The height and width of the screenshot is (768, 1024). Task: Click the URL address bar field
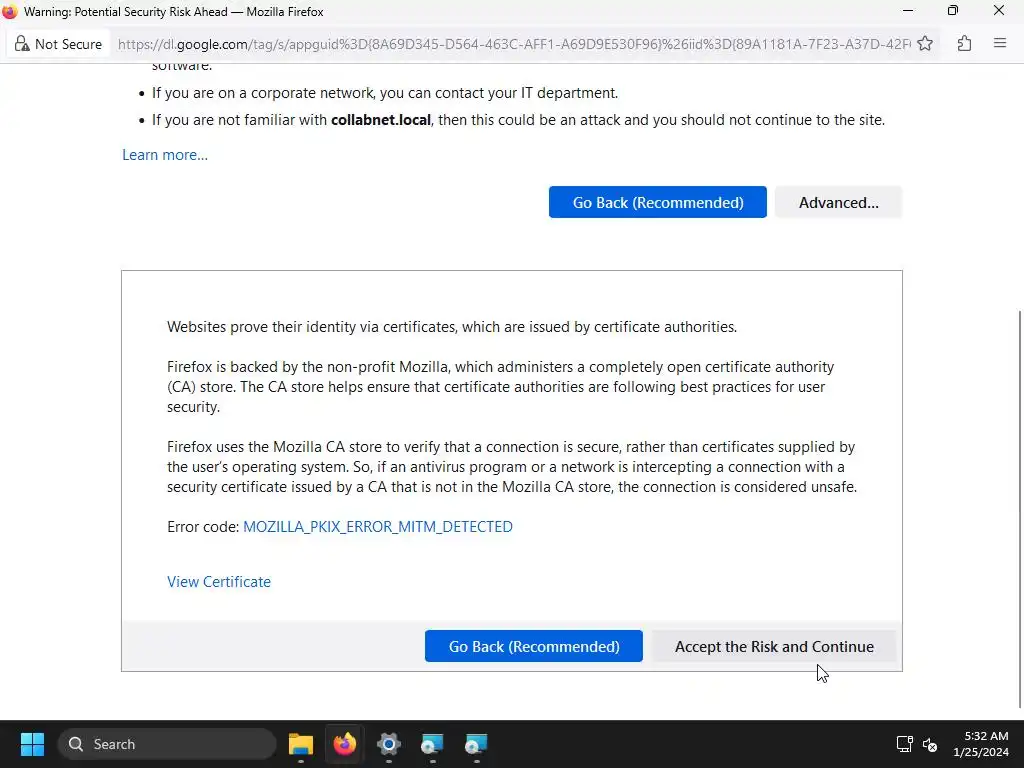(513, 44)
